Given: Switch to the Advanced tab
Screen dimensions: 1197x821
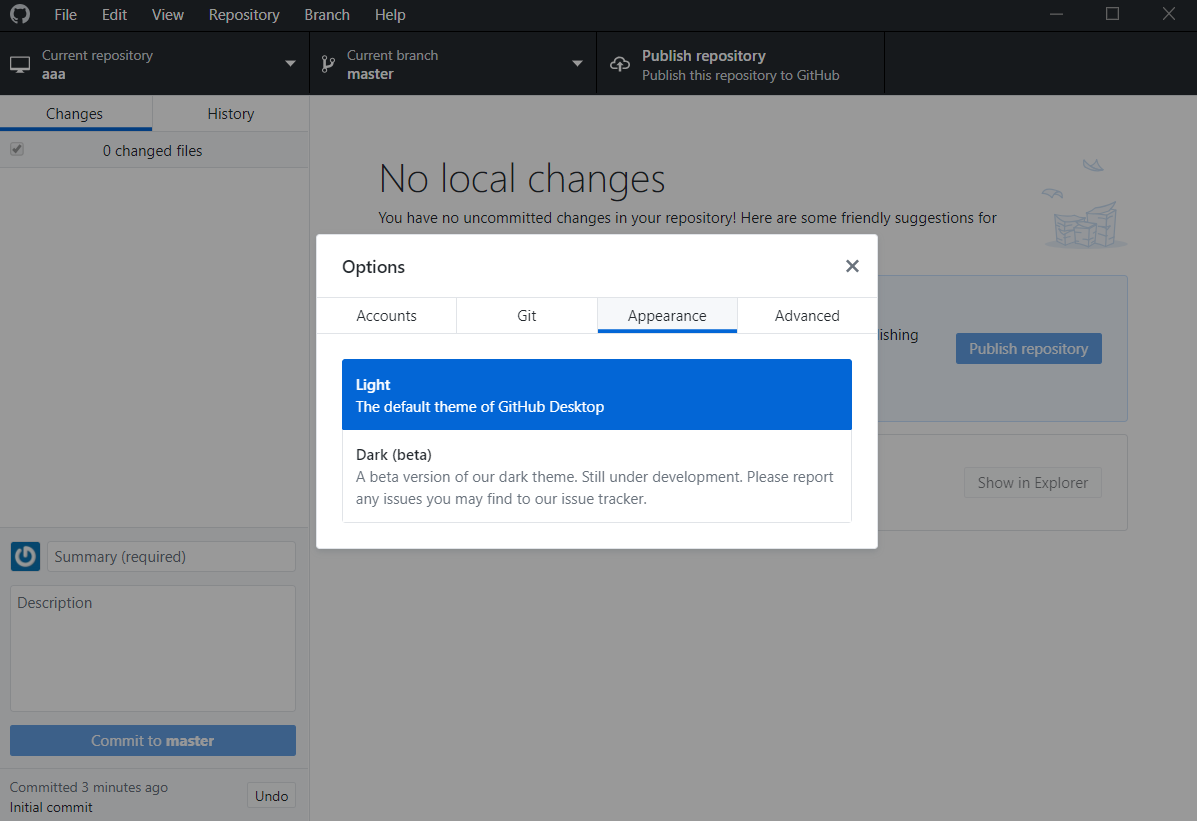Looking at the screenshot, I should click(807, 315).
